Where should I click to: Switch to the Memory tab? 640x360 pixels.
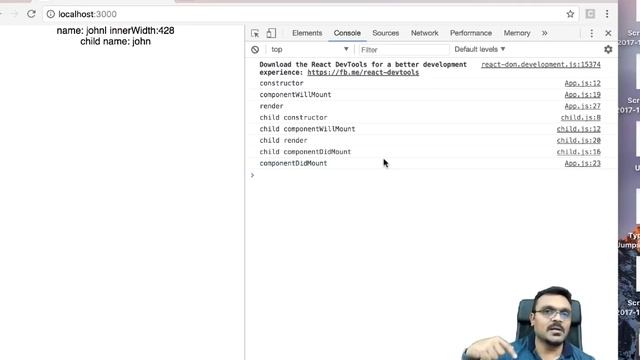[517, 33]
